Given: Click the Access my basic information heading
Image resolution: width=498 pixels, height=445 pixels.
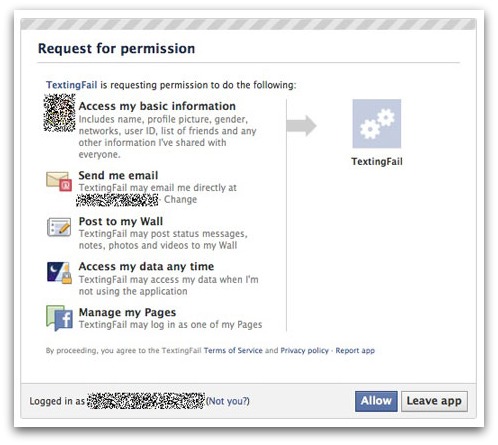Looking at the screenshot, I should (157, 106).
